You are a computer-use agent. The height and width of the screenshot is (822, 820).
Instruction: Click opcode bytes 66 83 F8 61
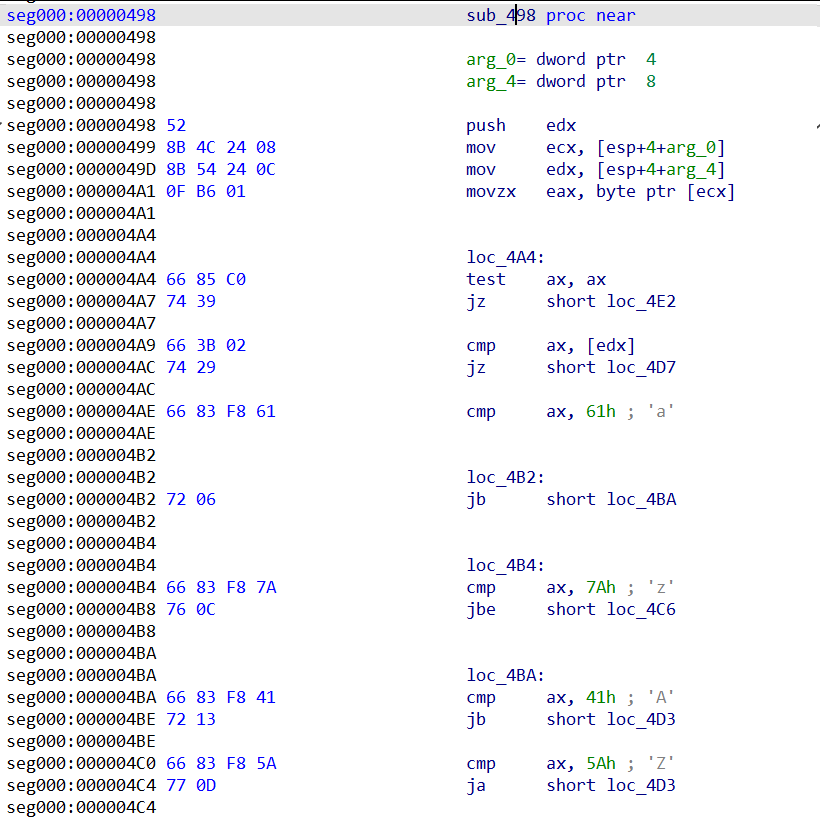[221, 412]
